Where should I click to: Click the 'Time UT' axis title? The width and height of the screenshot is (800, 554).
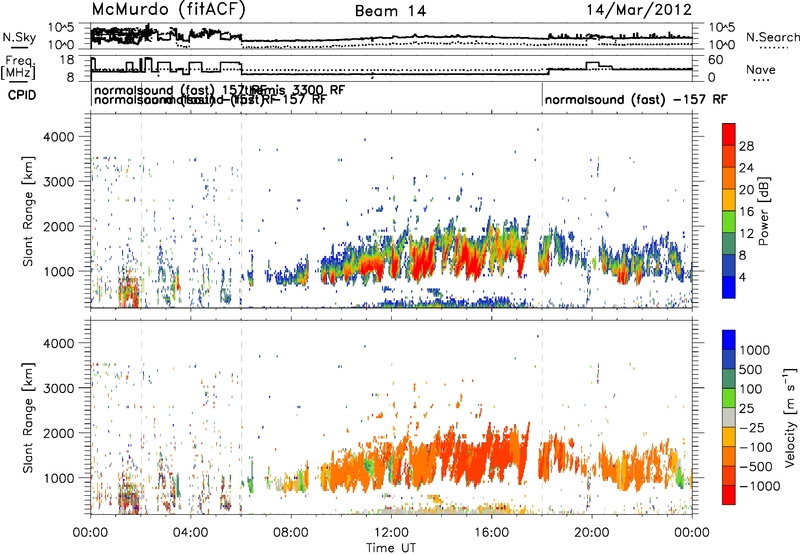[391, 548]
